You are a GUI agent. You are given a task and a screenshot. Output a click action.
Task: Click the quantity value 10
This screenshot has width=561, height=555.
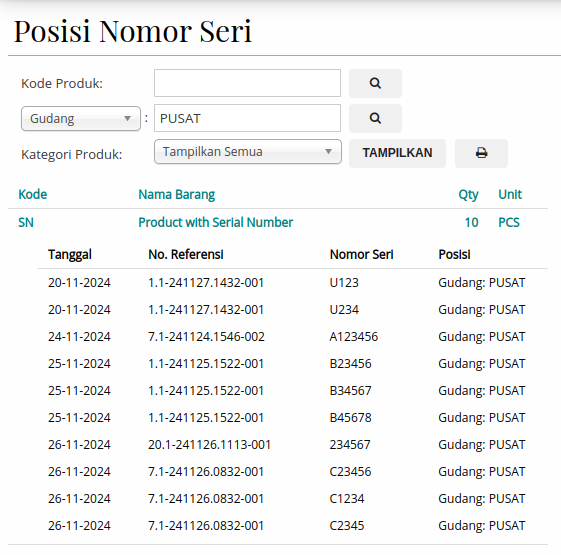point(472,222)
